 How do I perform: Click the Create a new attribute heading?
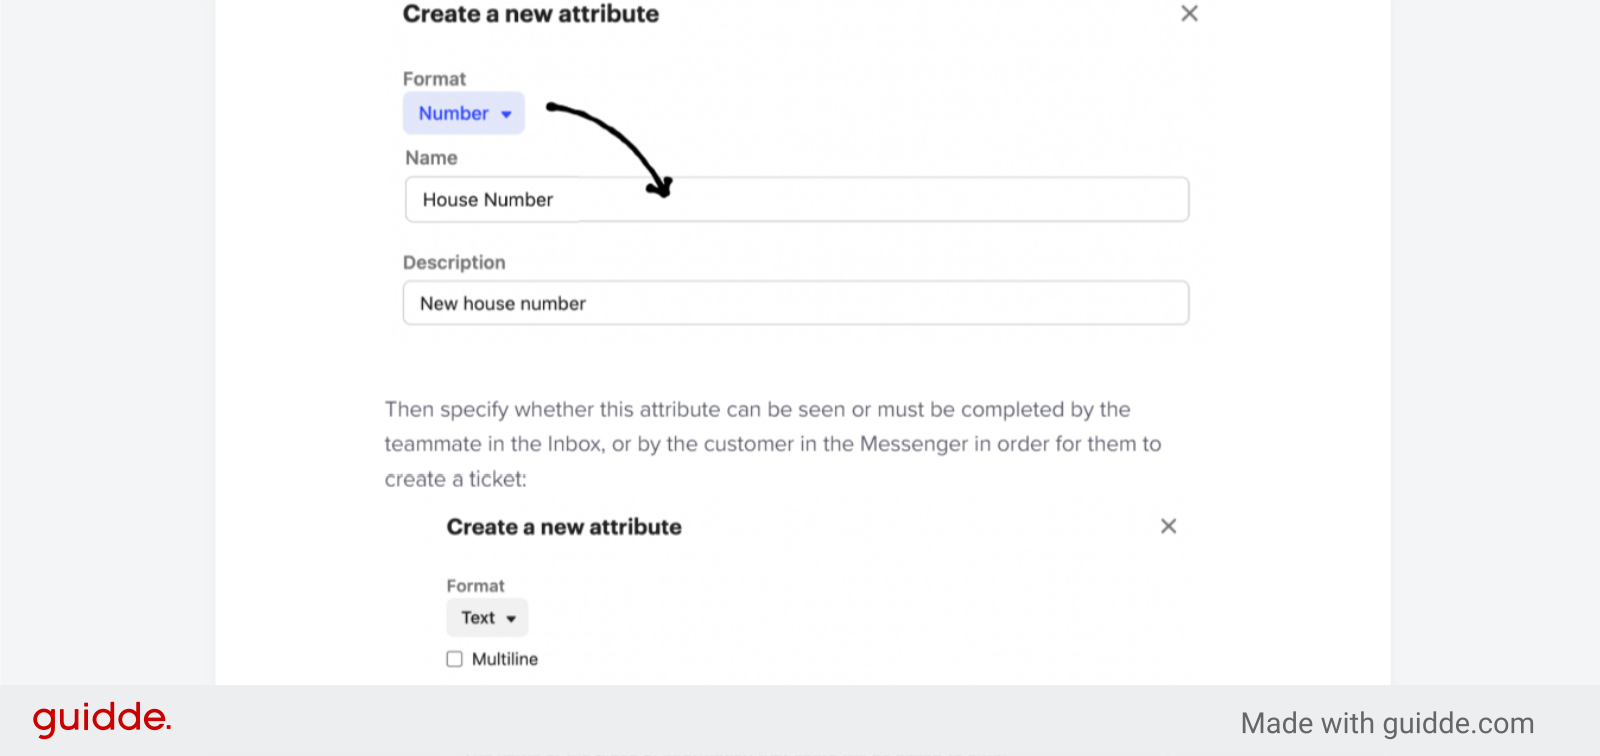click(x=530, y=14)
